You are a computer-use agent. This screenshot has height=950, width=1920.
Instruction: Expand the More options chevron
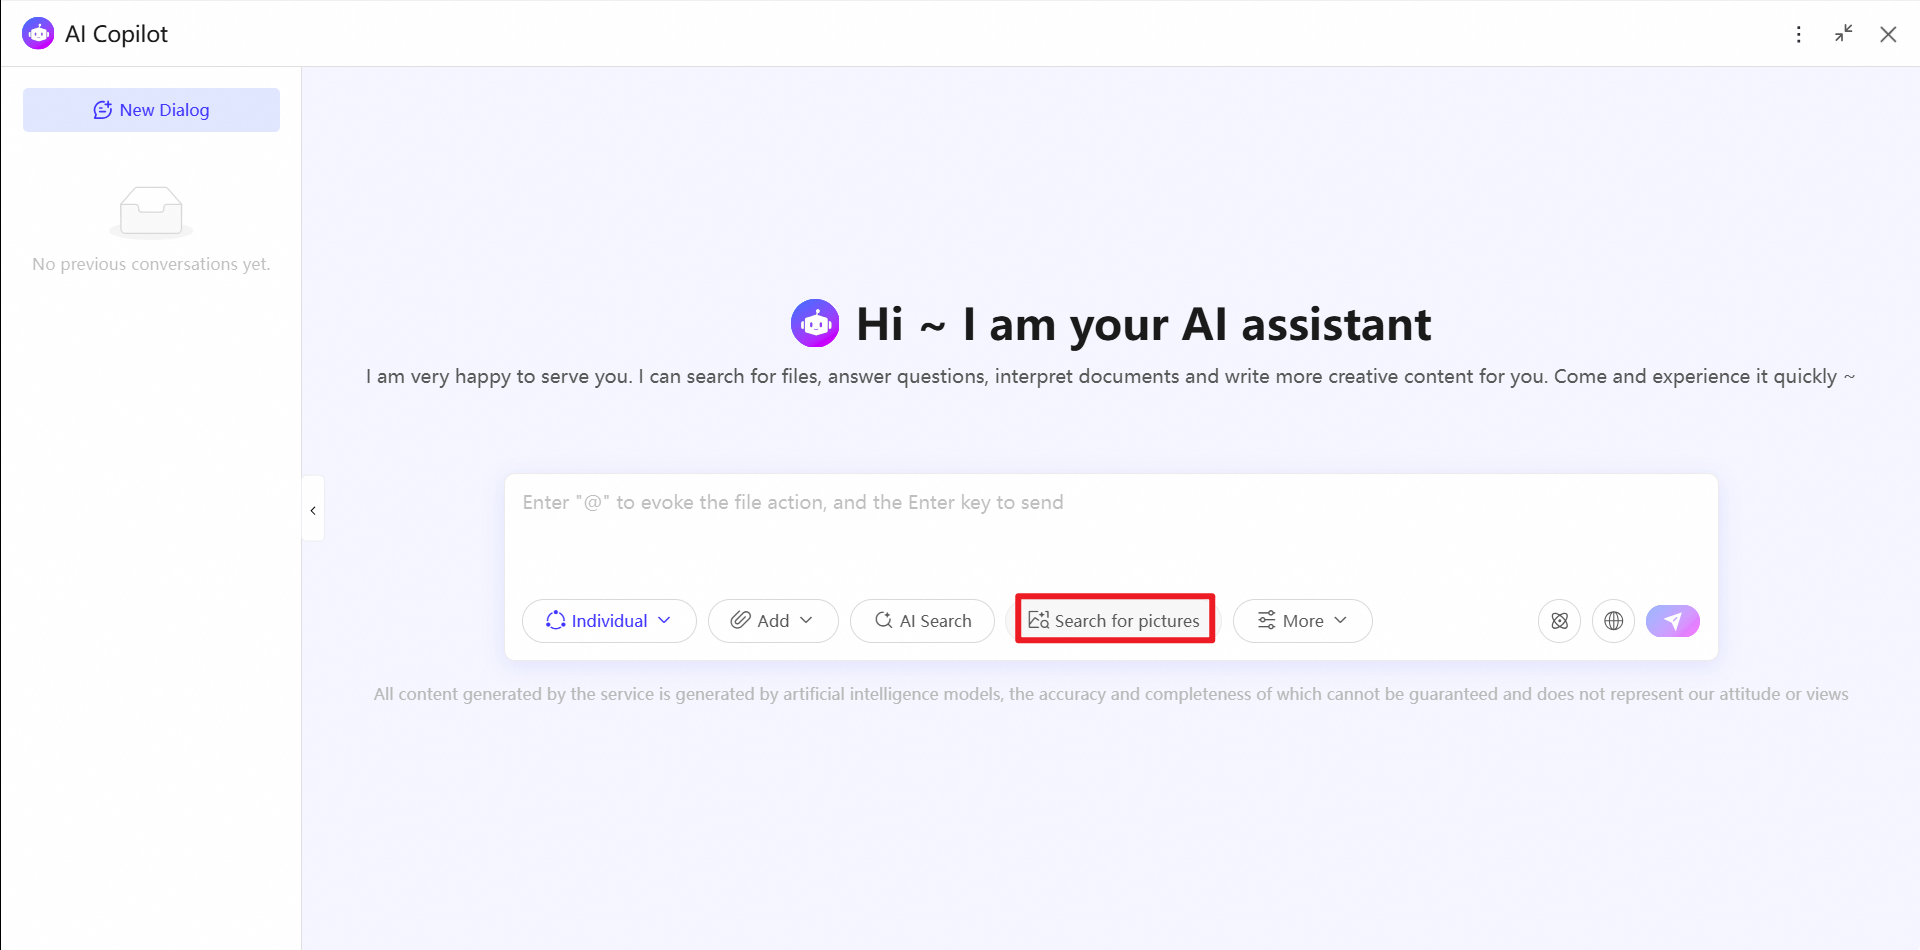(1340, 620)
